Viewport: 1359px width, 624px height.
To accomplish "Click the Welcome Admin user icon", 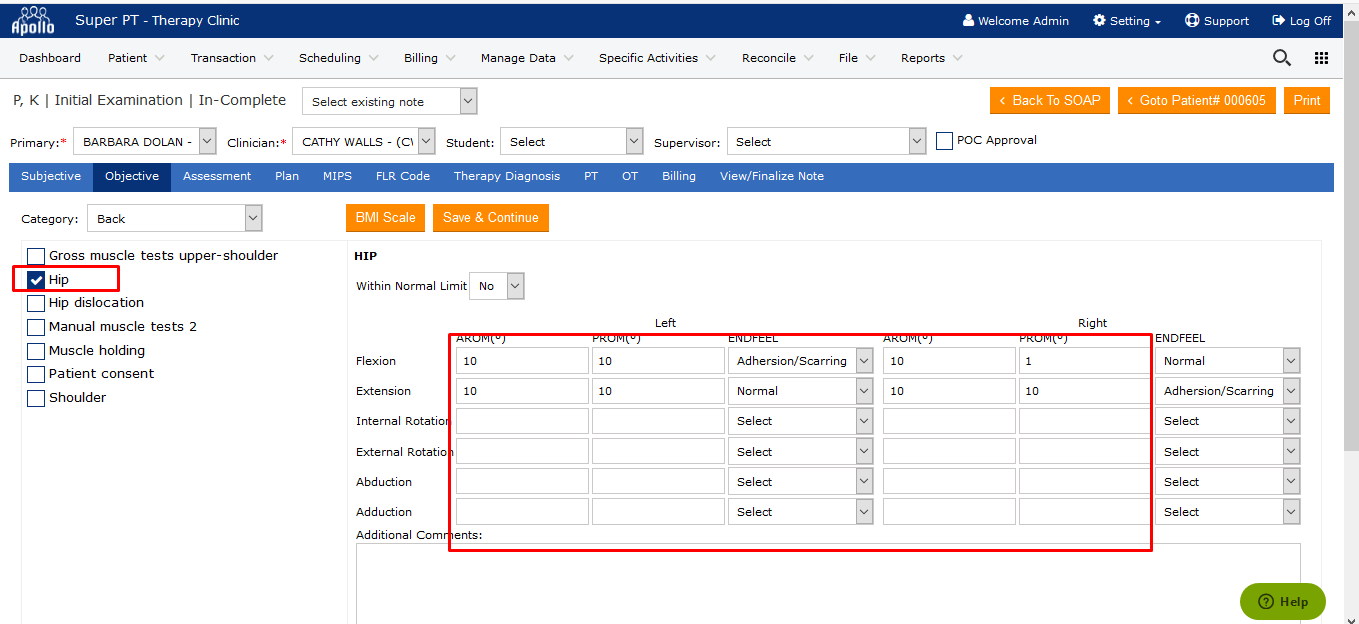I will tap(968, 20).
